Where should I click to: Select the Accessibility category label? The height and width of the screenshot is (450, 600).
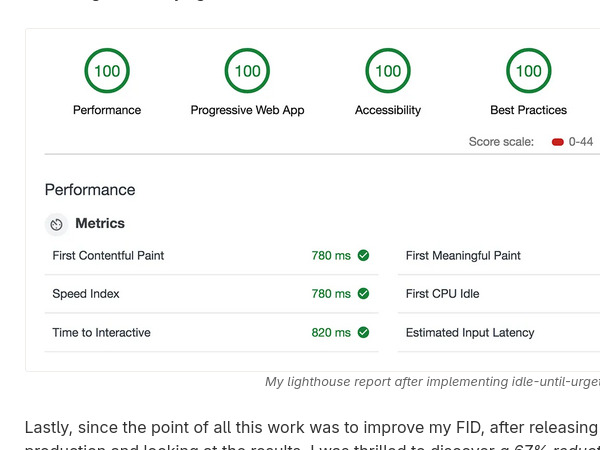pyautogui.click(x=388, y=110)
